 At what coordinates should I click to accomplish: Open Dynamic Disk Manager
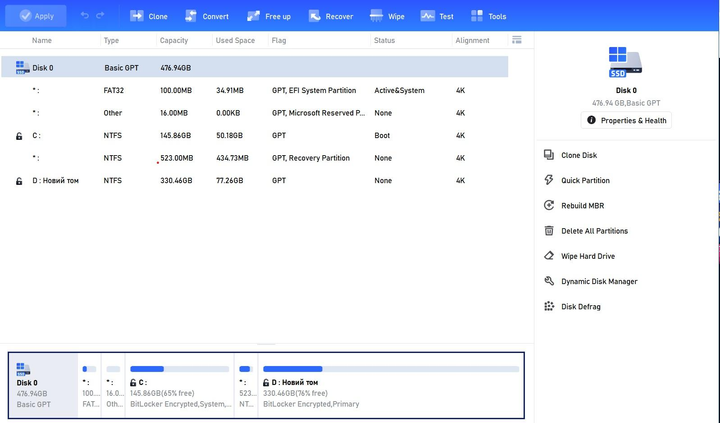599,282
